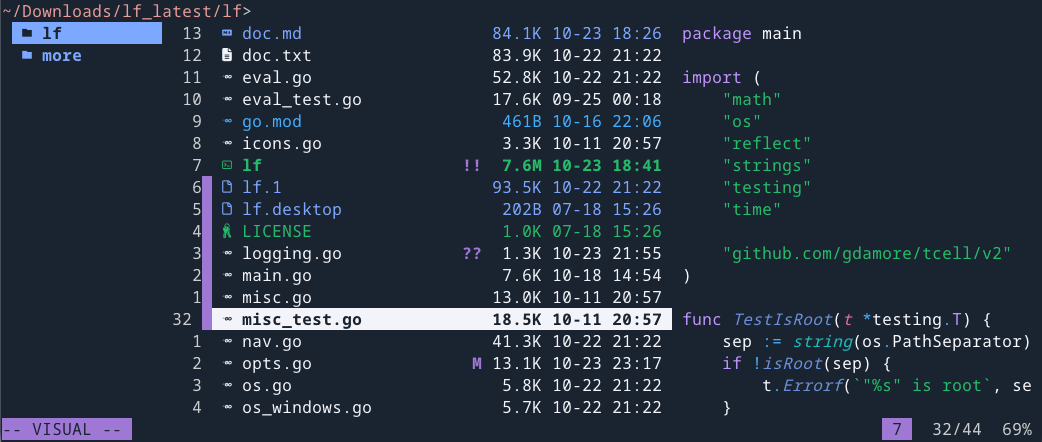
Task: Select the more directory in left pane
Action: 62,56
